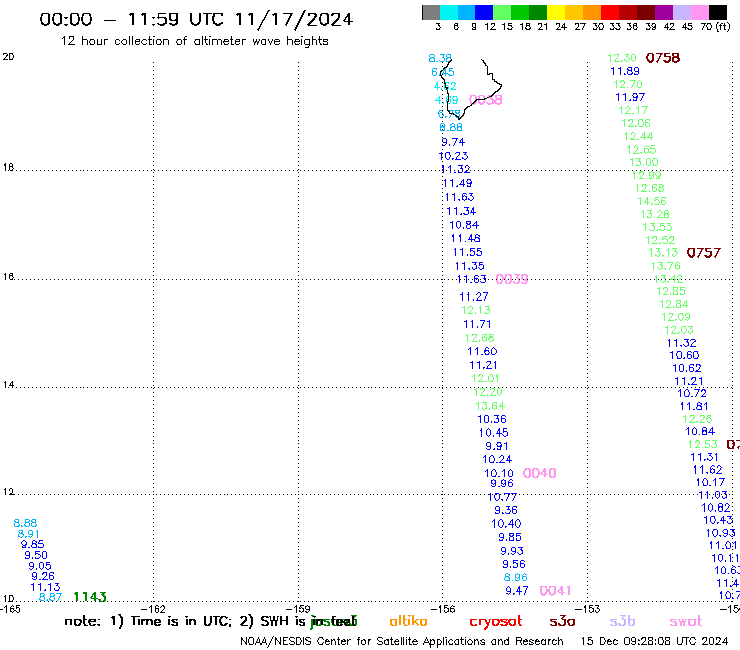
Task: Click the wave height value '11.27'
Action: (x=474, y=297)
